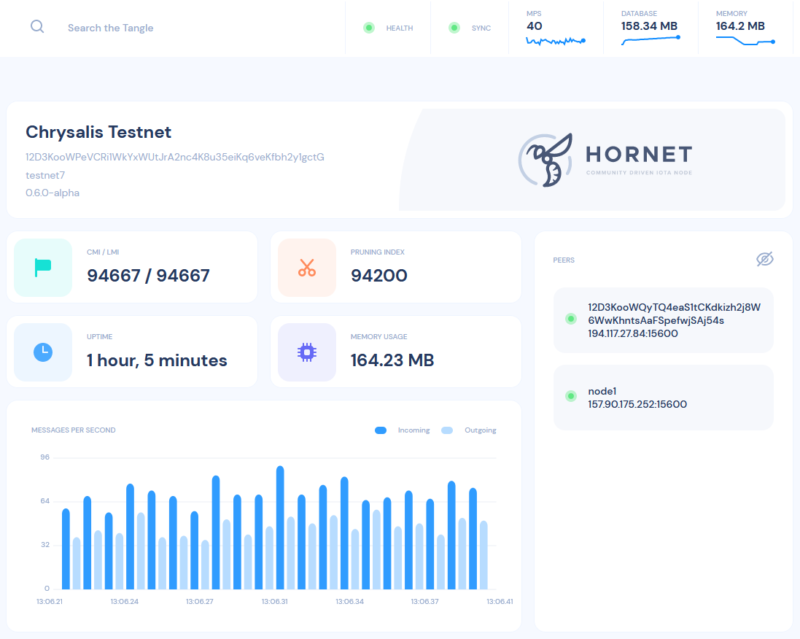Hide peer identities with the crossed-eye icon

click(x=765, y=259)
